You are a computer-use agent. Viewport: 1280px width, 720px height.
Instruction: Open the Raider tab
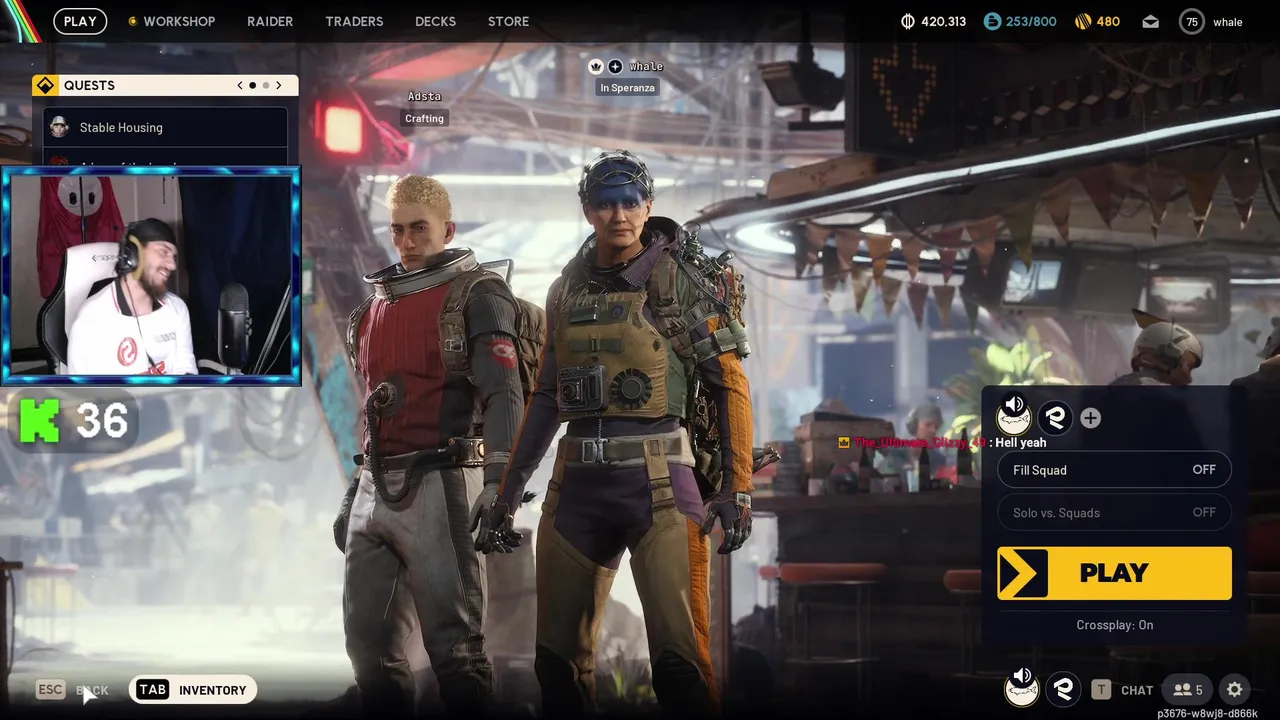click(x=270, y=21)
